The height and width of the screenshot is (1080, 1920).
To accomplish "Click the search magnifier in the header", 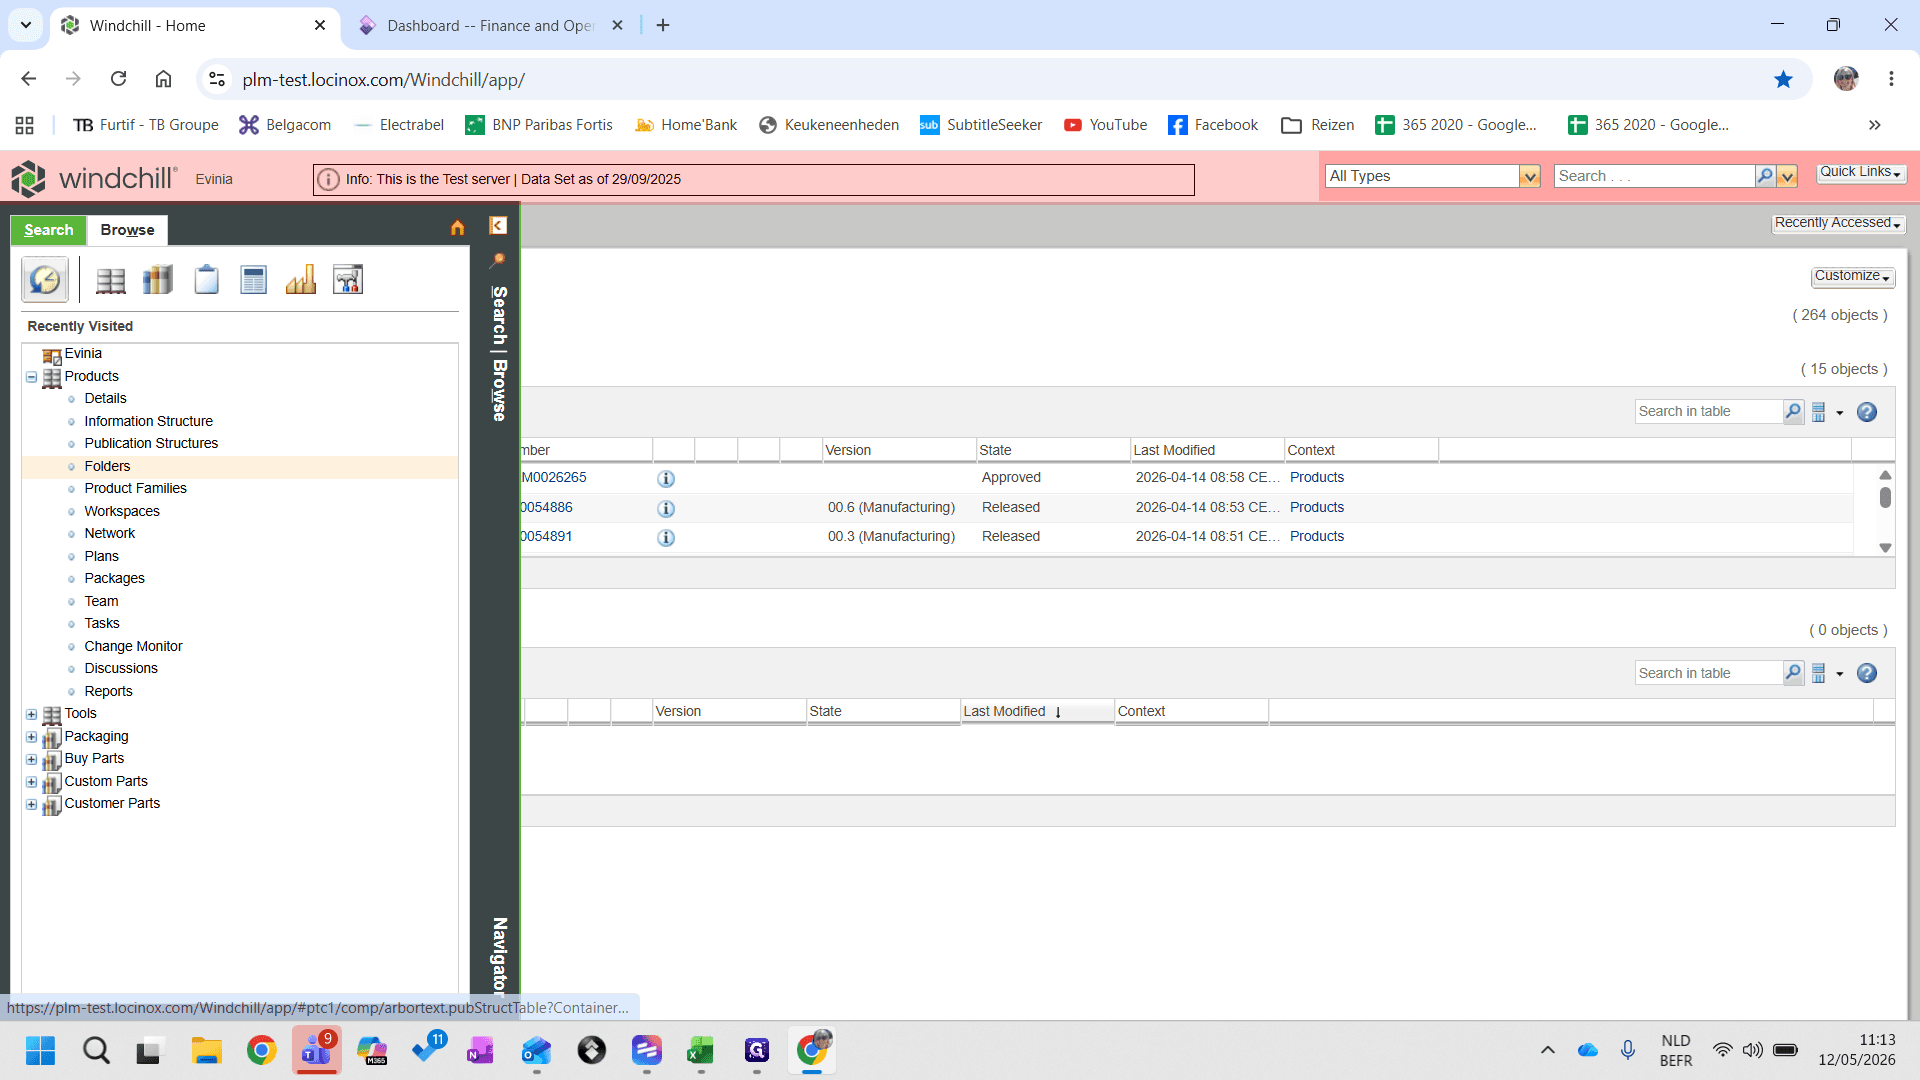I will tap(1765, 176).
